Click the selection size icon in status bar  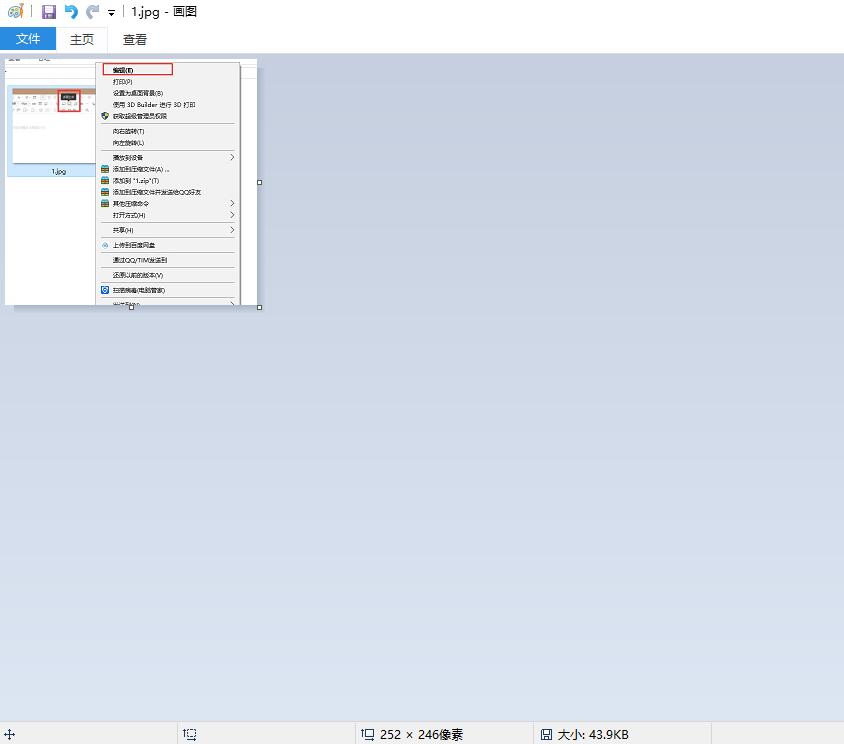pyautogui.click(x=189, y=734)
